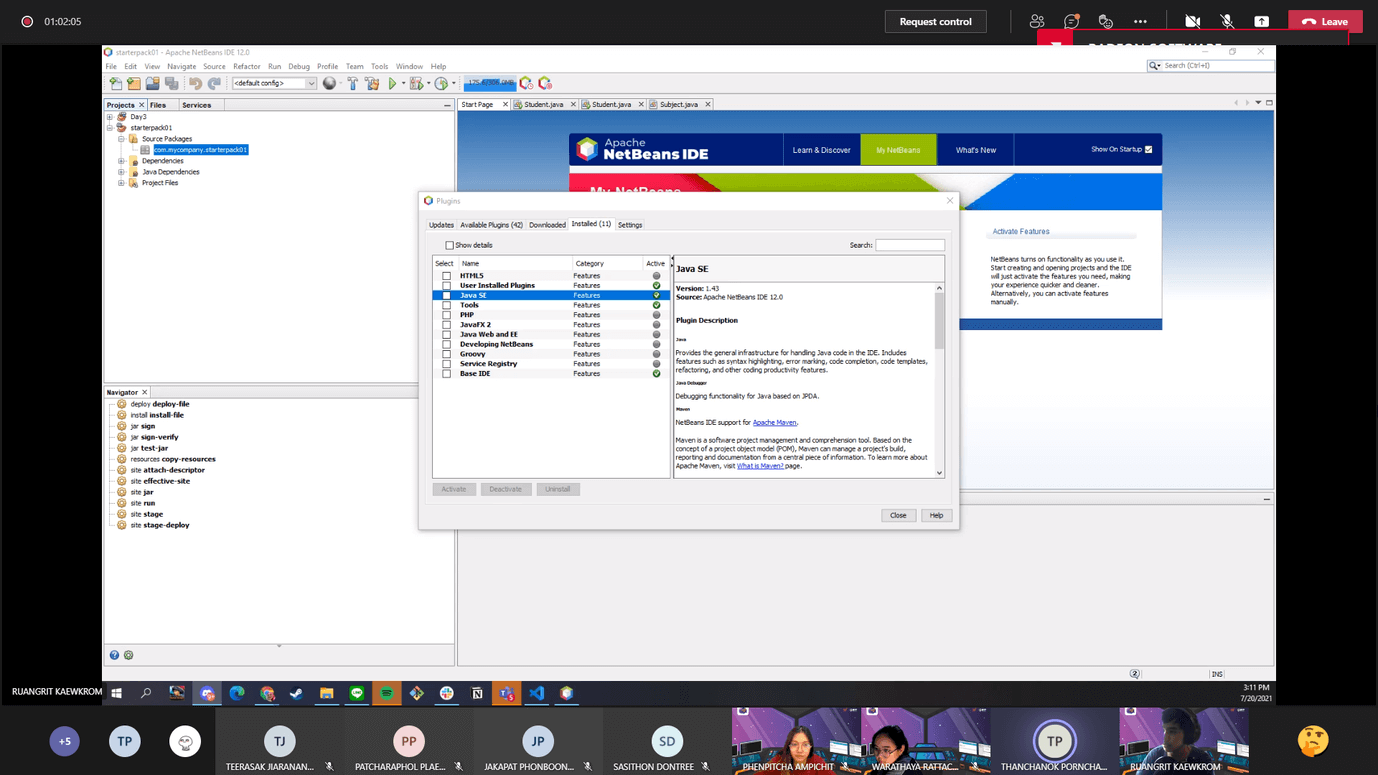1378x775 pixels.
Task: Click the globe browser toolbar icon
Action: tap(329, 83)
